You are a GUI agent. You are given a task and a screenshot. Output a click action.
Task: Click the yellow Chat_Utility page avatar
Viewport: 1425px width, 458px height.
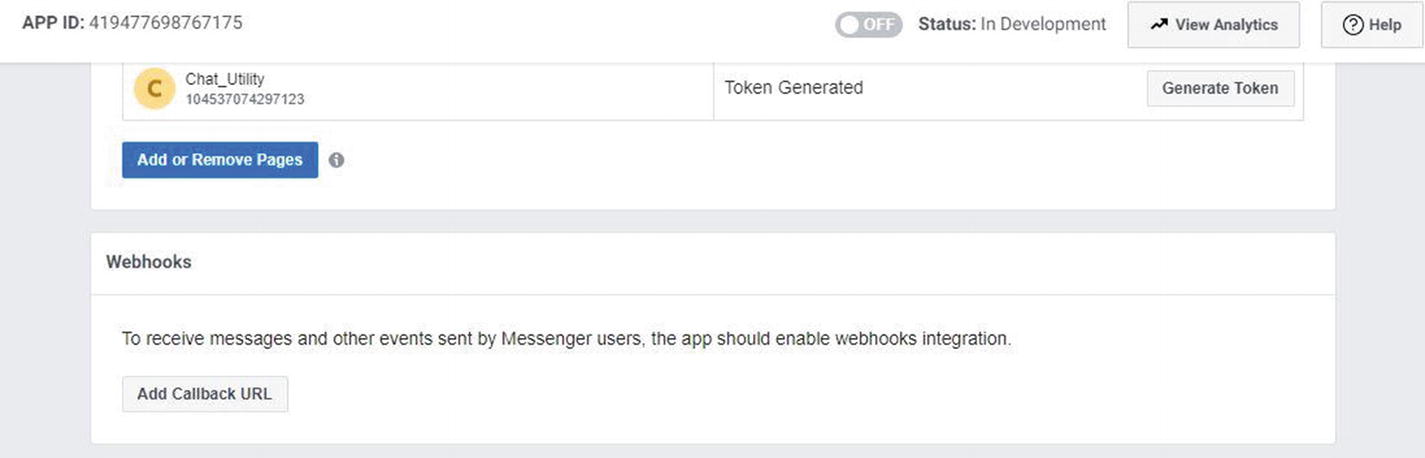(154, 89)
